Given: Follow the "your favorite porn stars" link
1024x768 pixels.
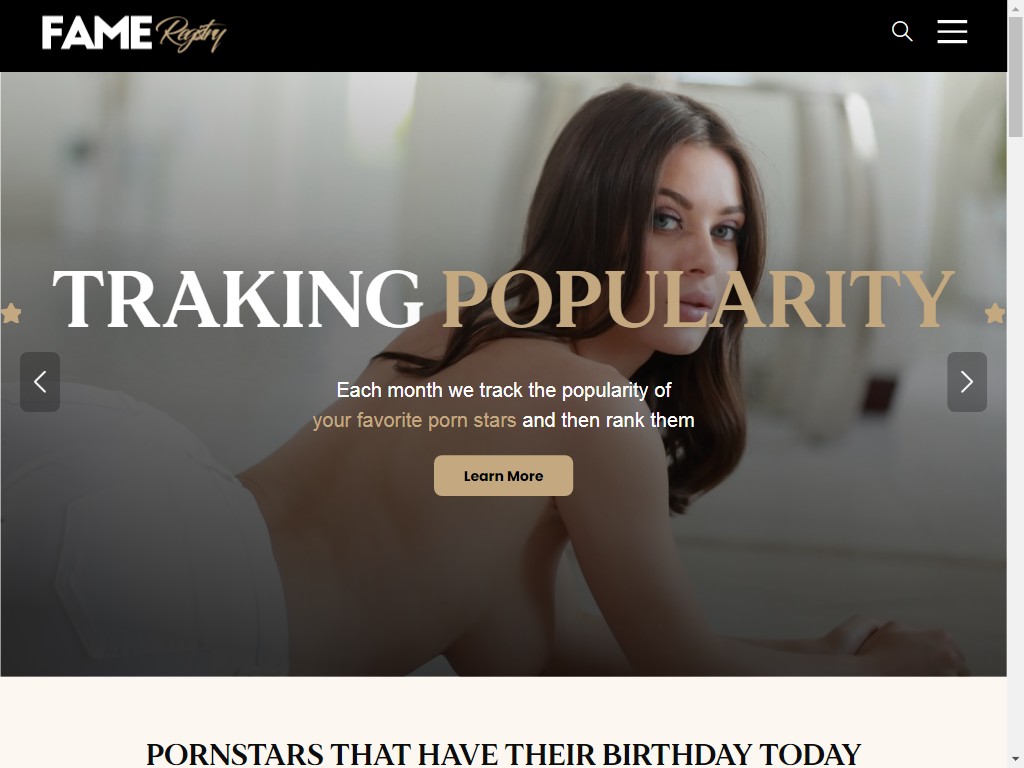Looking at the screenshot, I should click(x=414, y=420).
